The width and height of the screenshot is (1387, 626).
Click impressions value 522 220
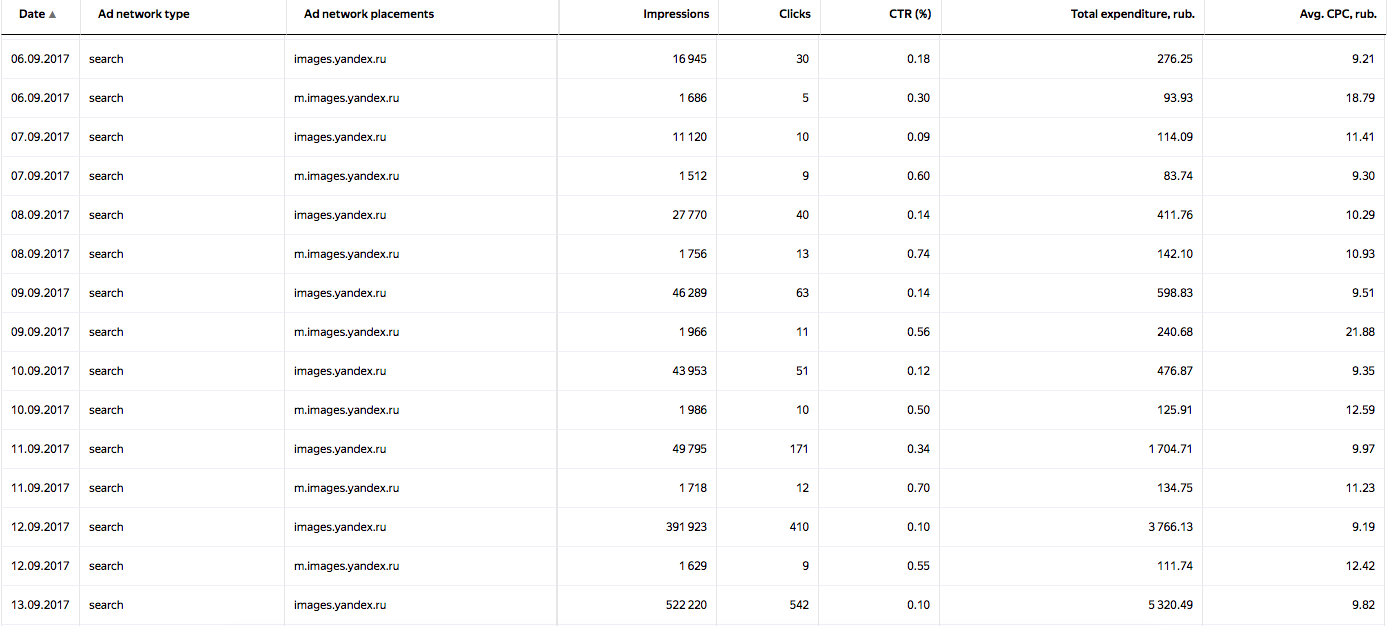tap(682, 605)
